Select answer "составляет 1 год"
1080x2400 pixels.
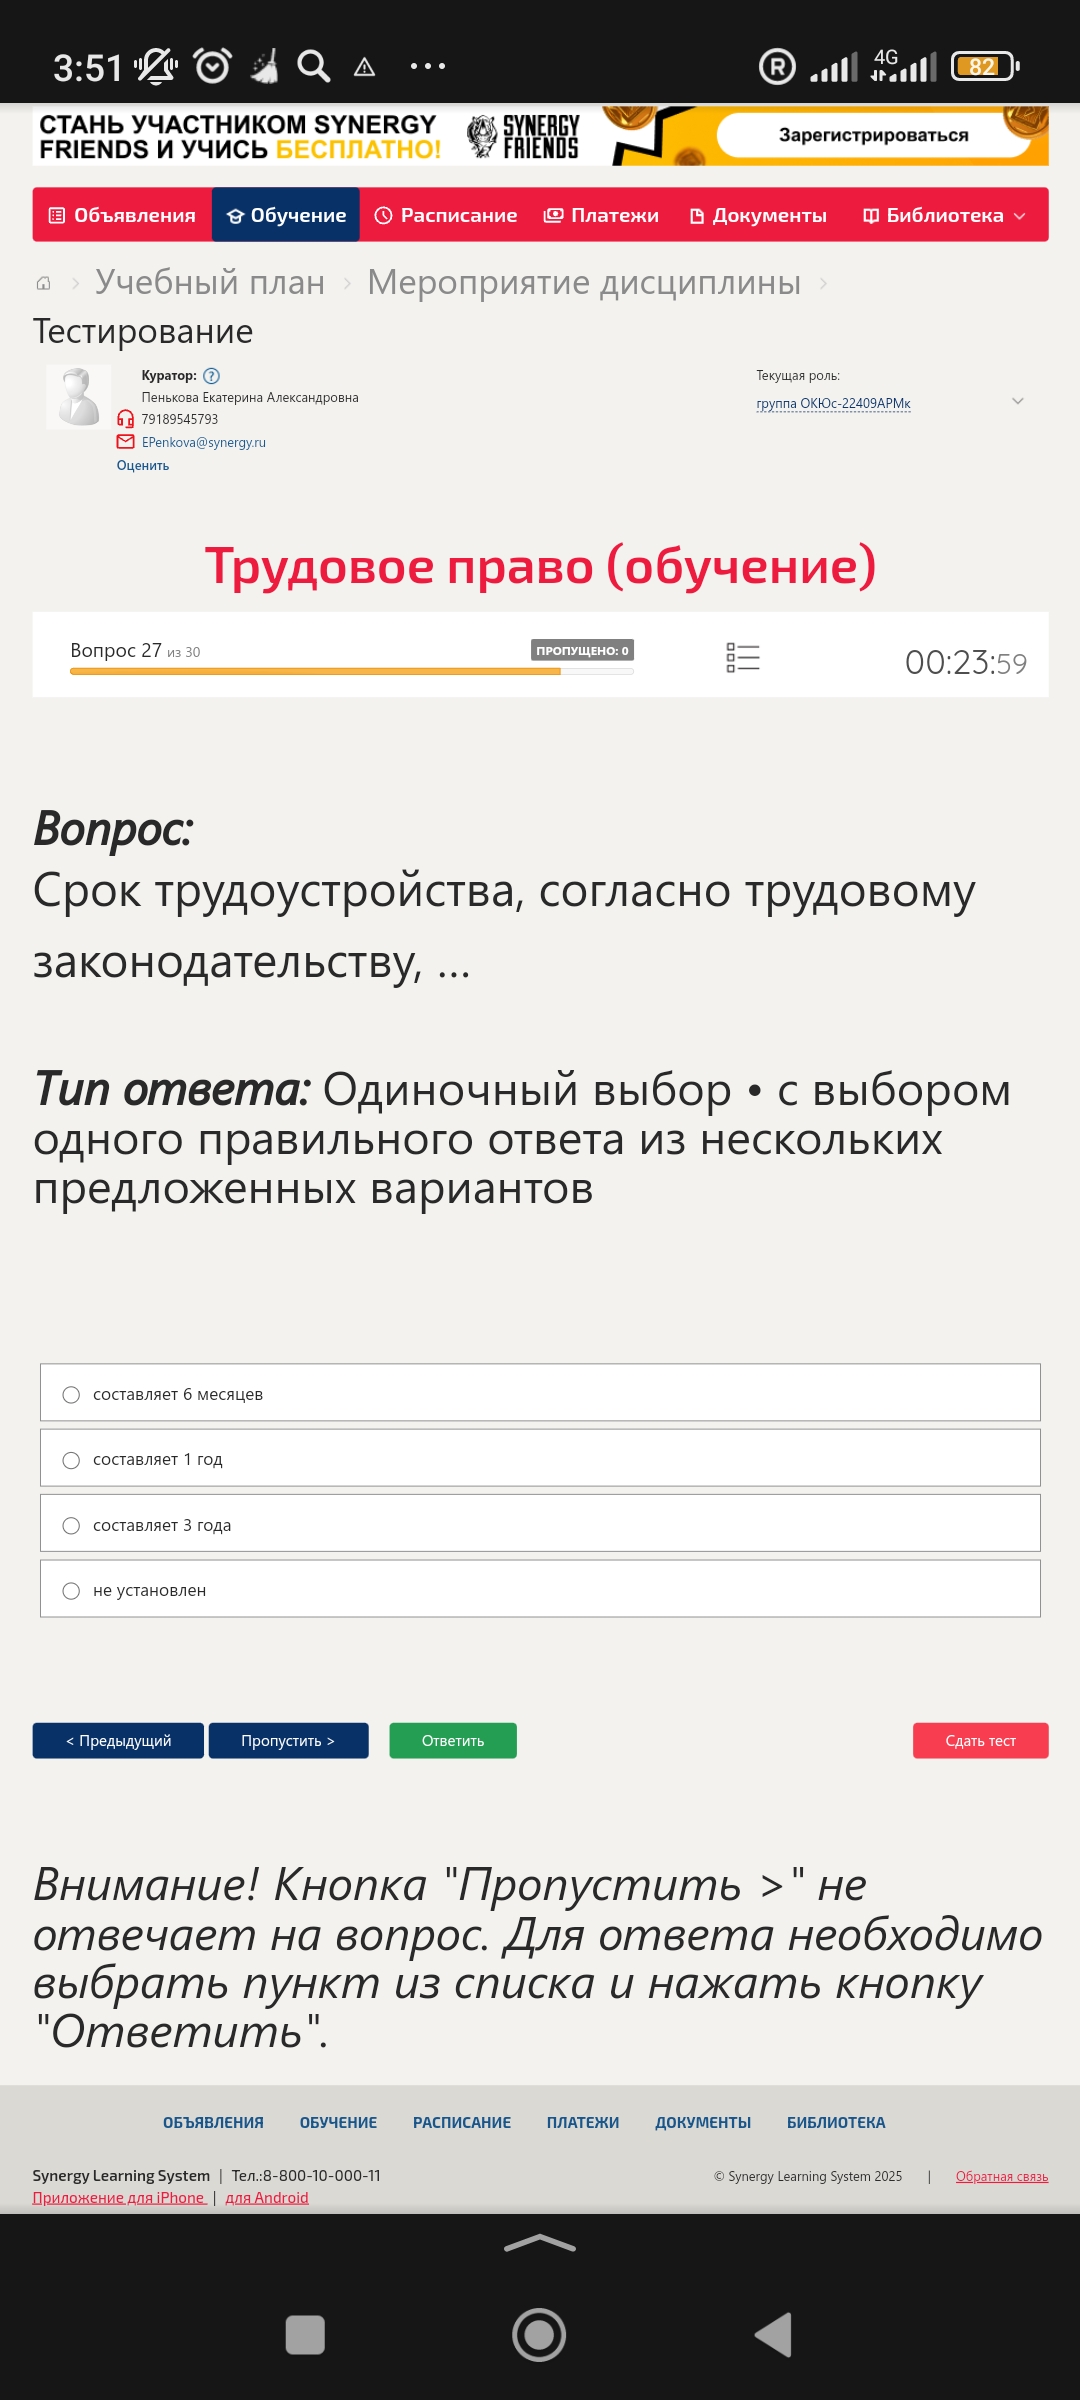click(71, 1460)
